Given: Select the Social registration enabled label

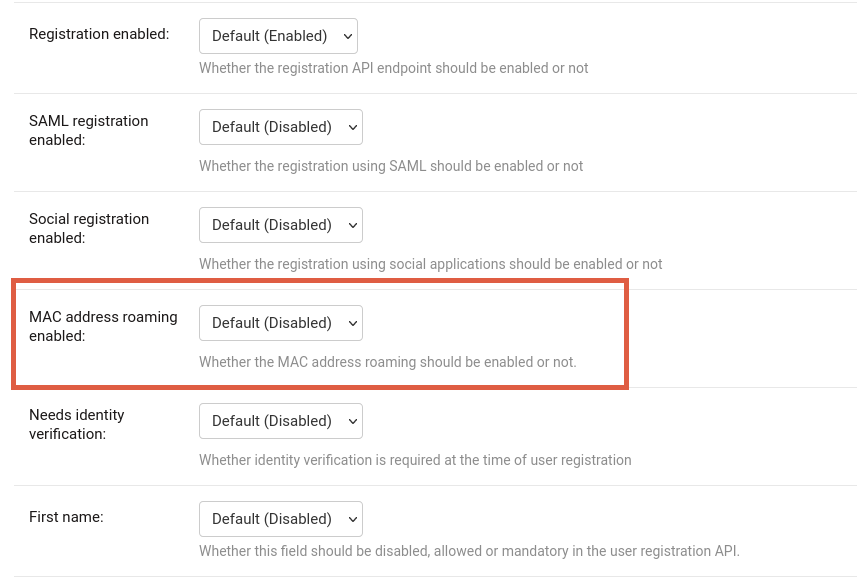Looking at the screenshot, I should [90, 228].
